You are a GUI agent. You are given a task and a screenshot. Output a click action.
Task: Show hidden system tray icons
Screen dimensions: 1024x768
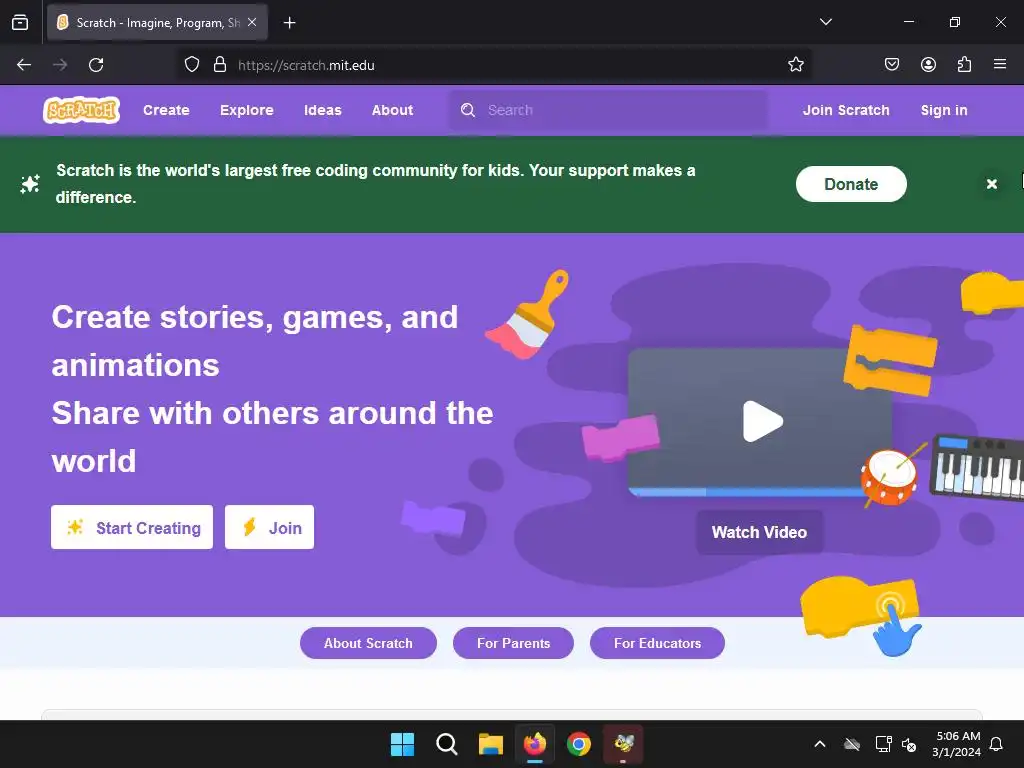click(x=820, y=744)
